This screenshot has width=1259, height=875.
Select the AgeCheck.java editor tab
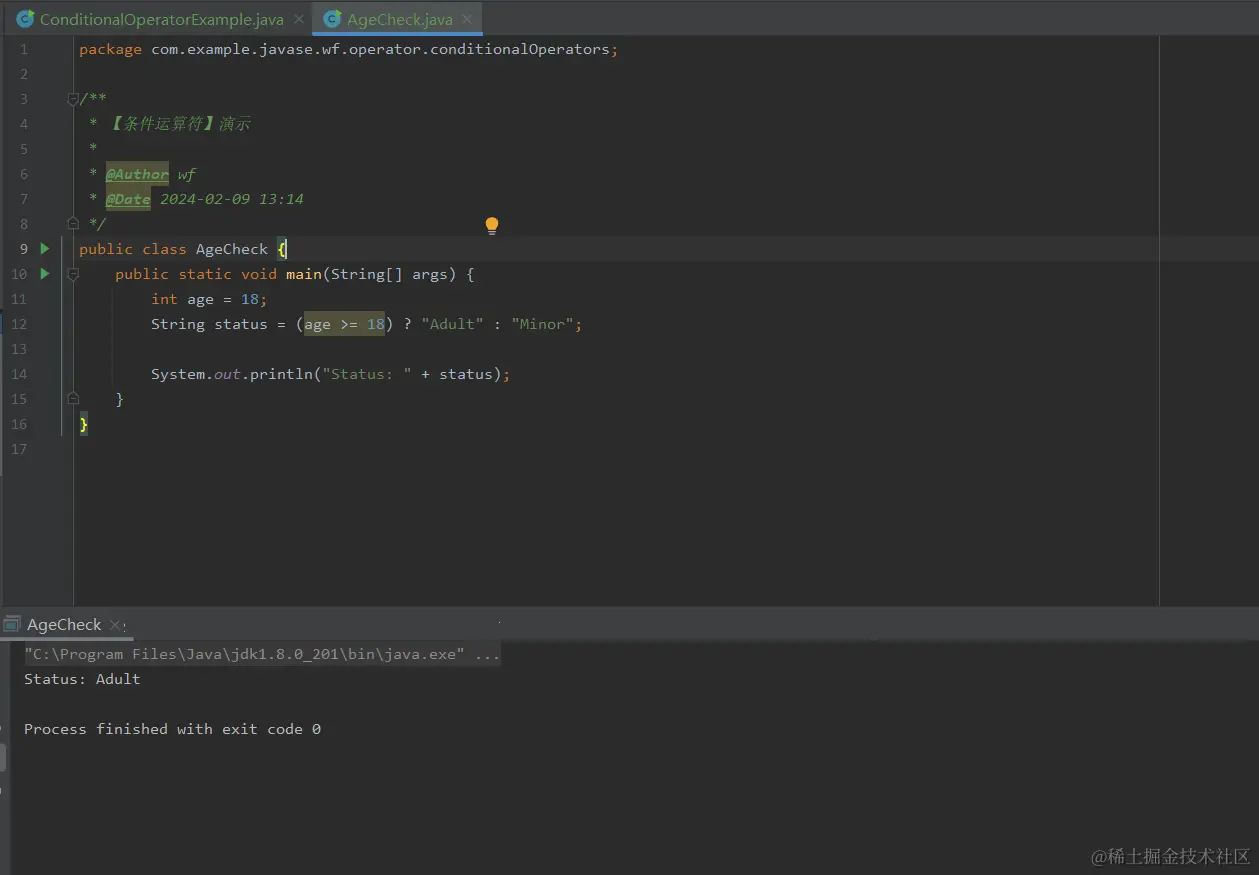(400, 19)
